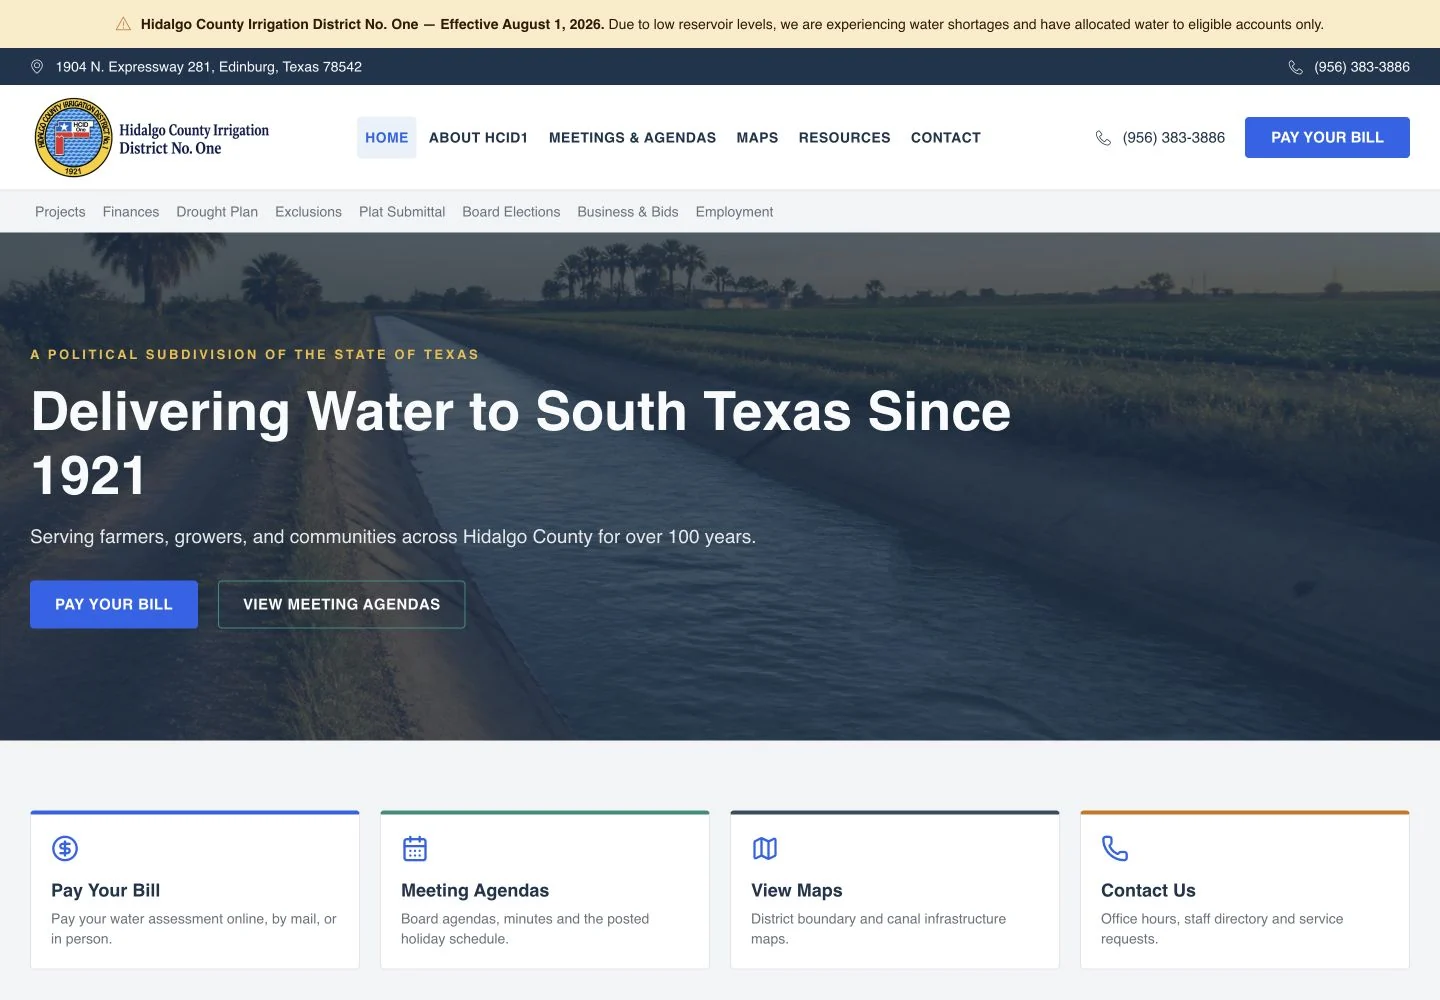Screen dimensions: 1440x1000
Task: Visit the Employment link in the secondary nav
Action: pyautogui.click(x=734, y=212)
